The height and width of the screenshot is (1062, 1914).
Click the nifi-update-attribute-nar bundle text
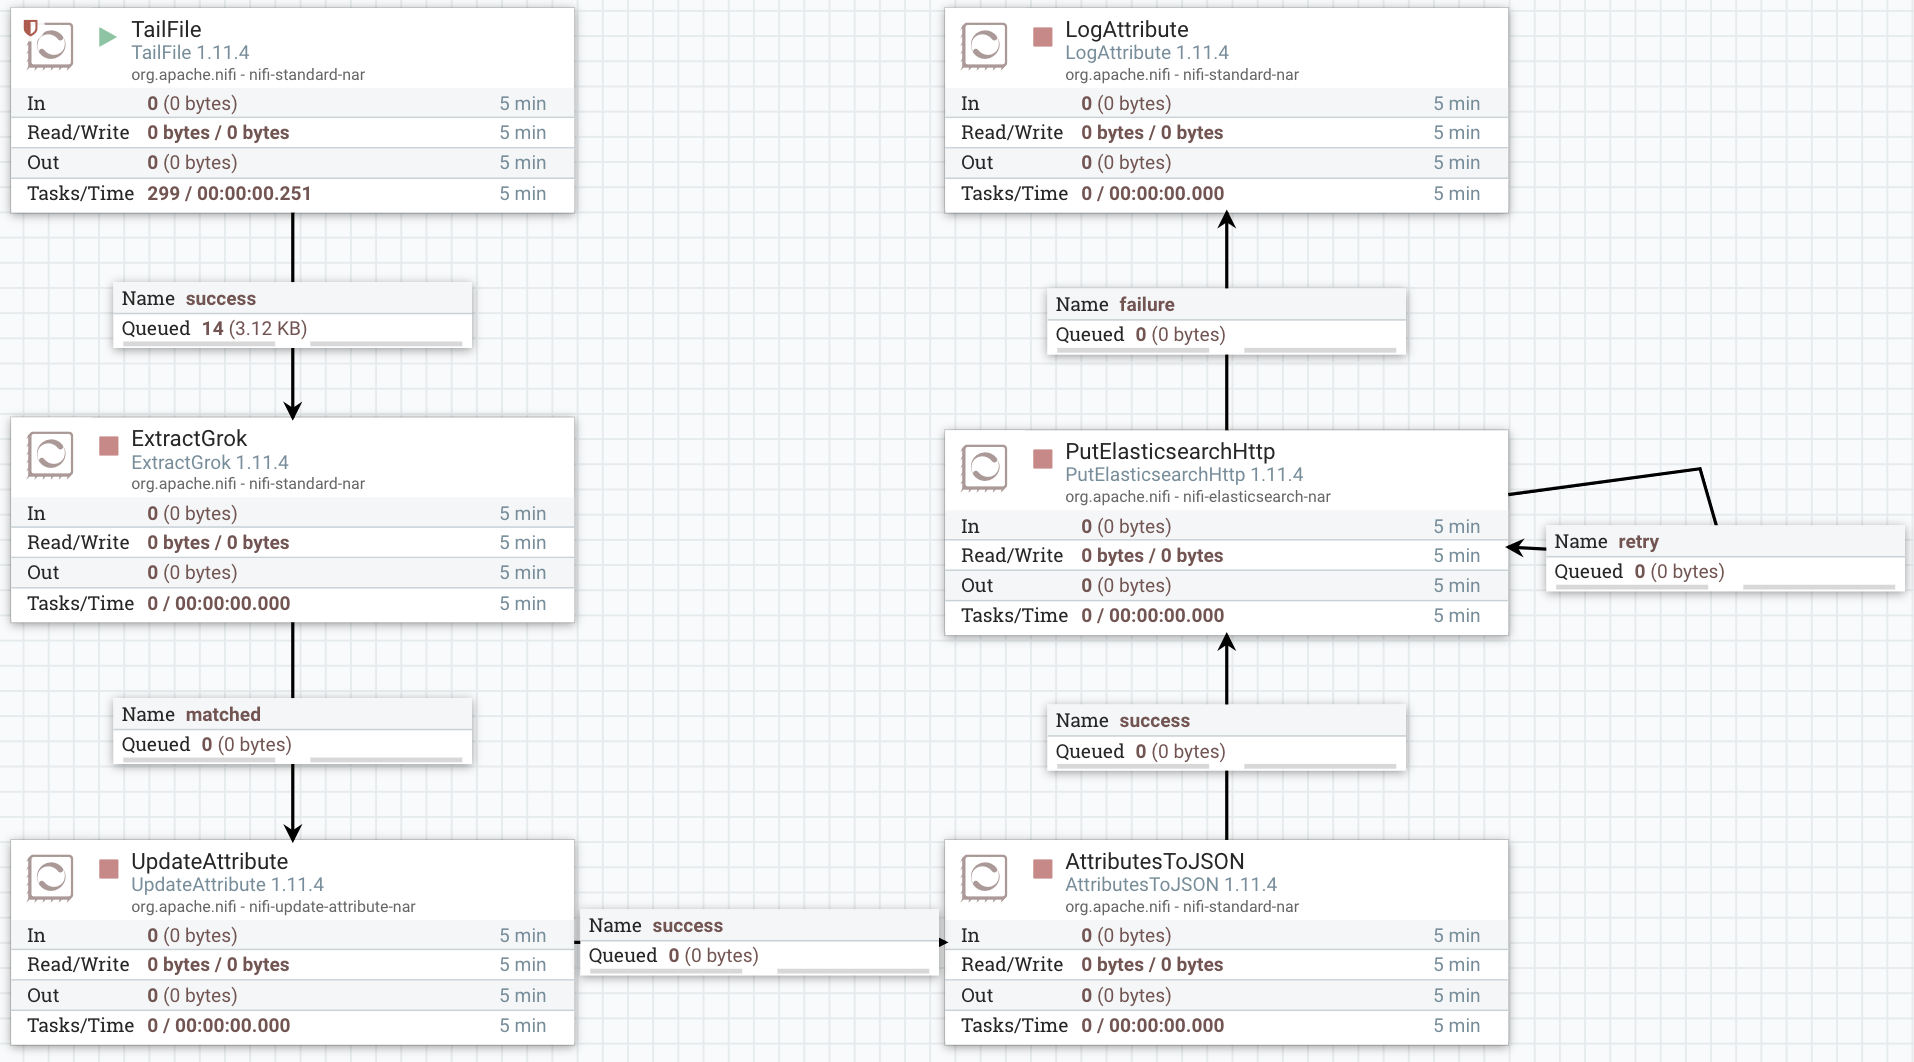click(332, 906)
